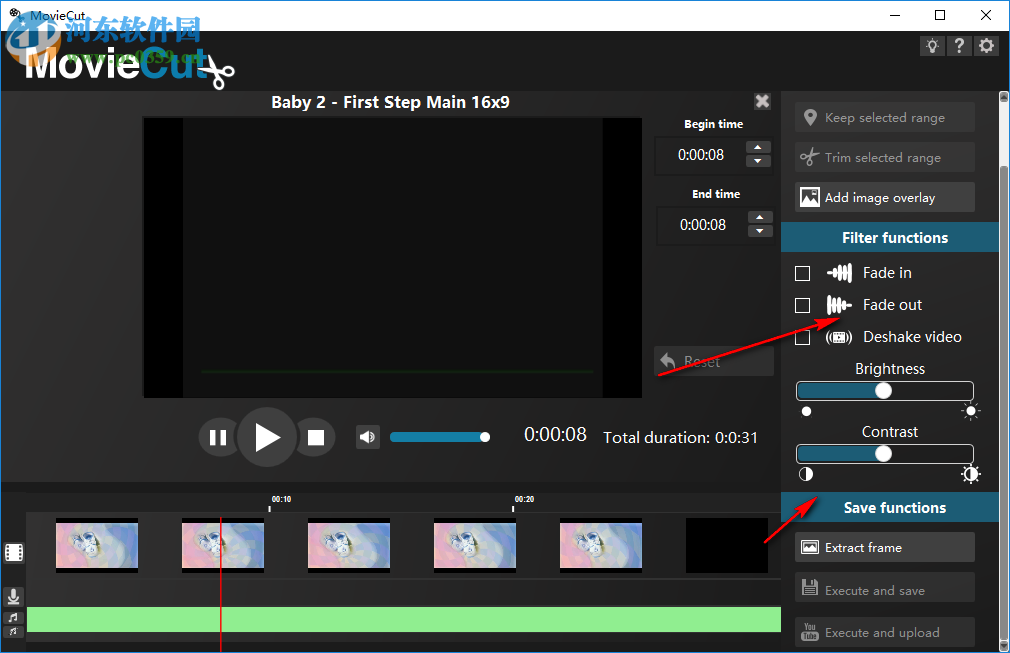Click the End time field 0:00:08
The width and height of the screenshot is (1010, 653).
click(702, 225)
